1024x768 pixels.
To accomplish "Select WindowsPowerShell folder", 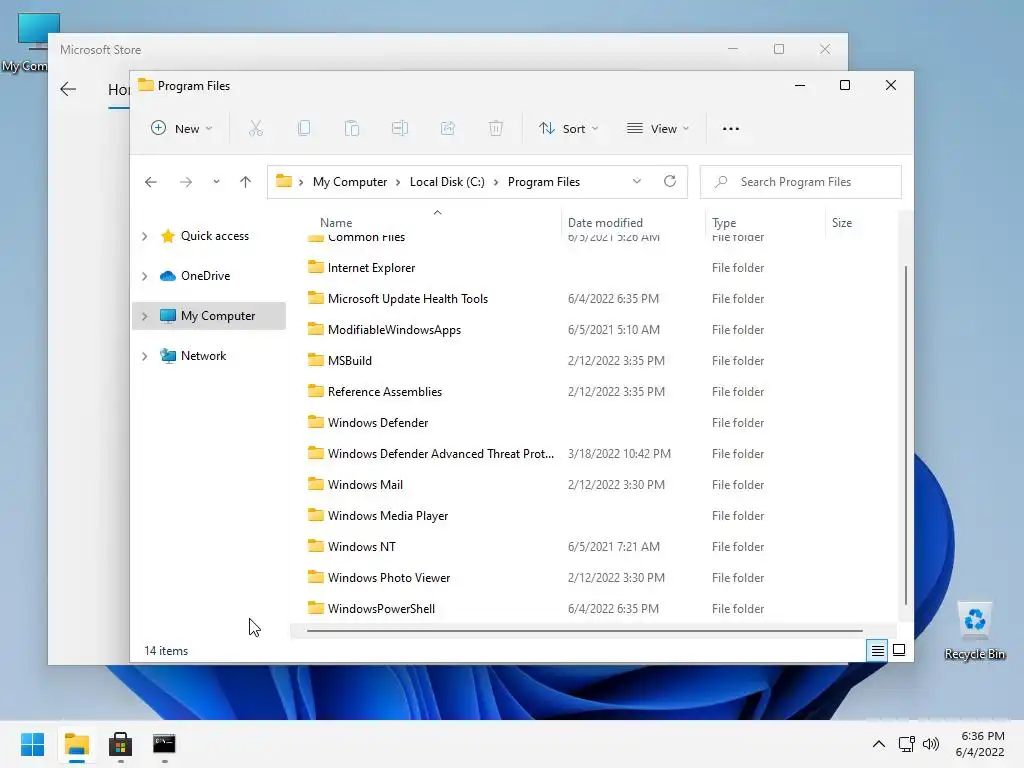I will click(381, 609).
